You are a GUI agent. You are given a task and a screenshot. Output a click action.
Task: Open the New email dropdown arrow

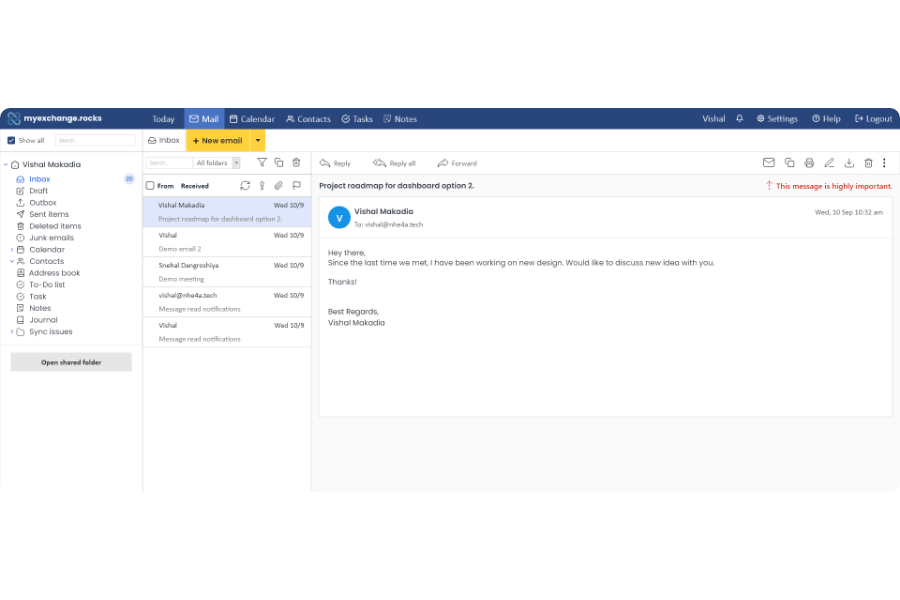258,141
